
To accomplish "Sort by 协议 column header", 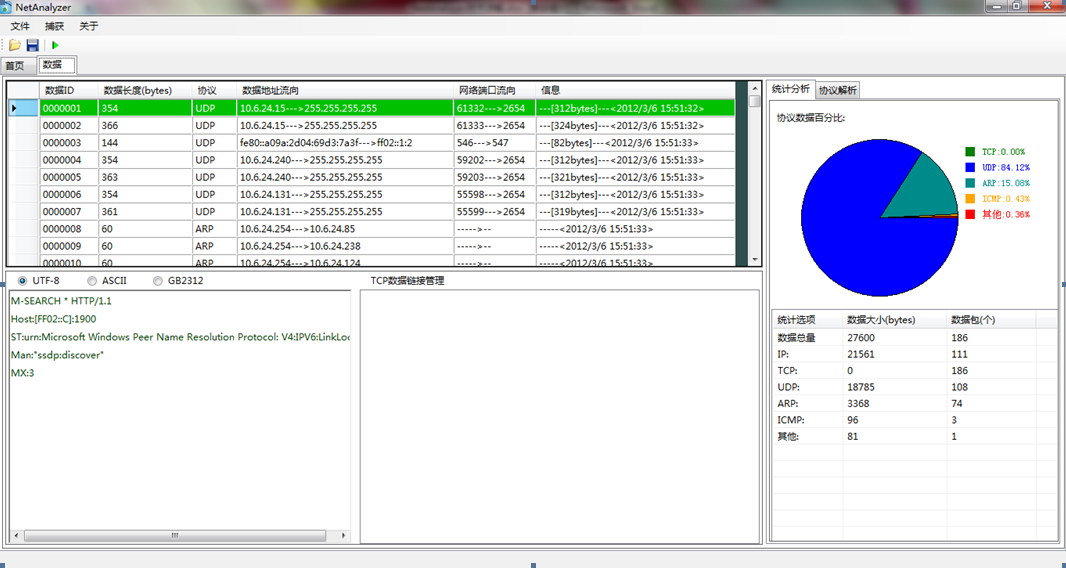I will click(214, 90).
